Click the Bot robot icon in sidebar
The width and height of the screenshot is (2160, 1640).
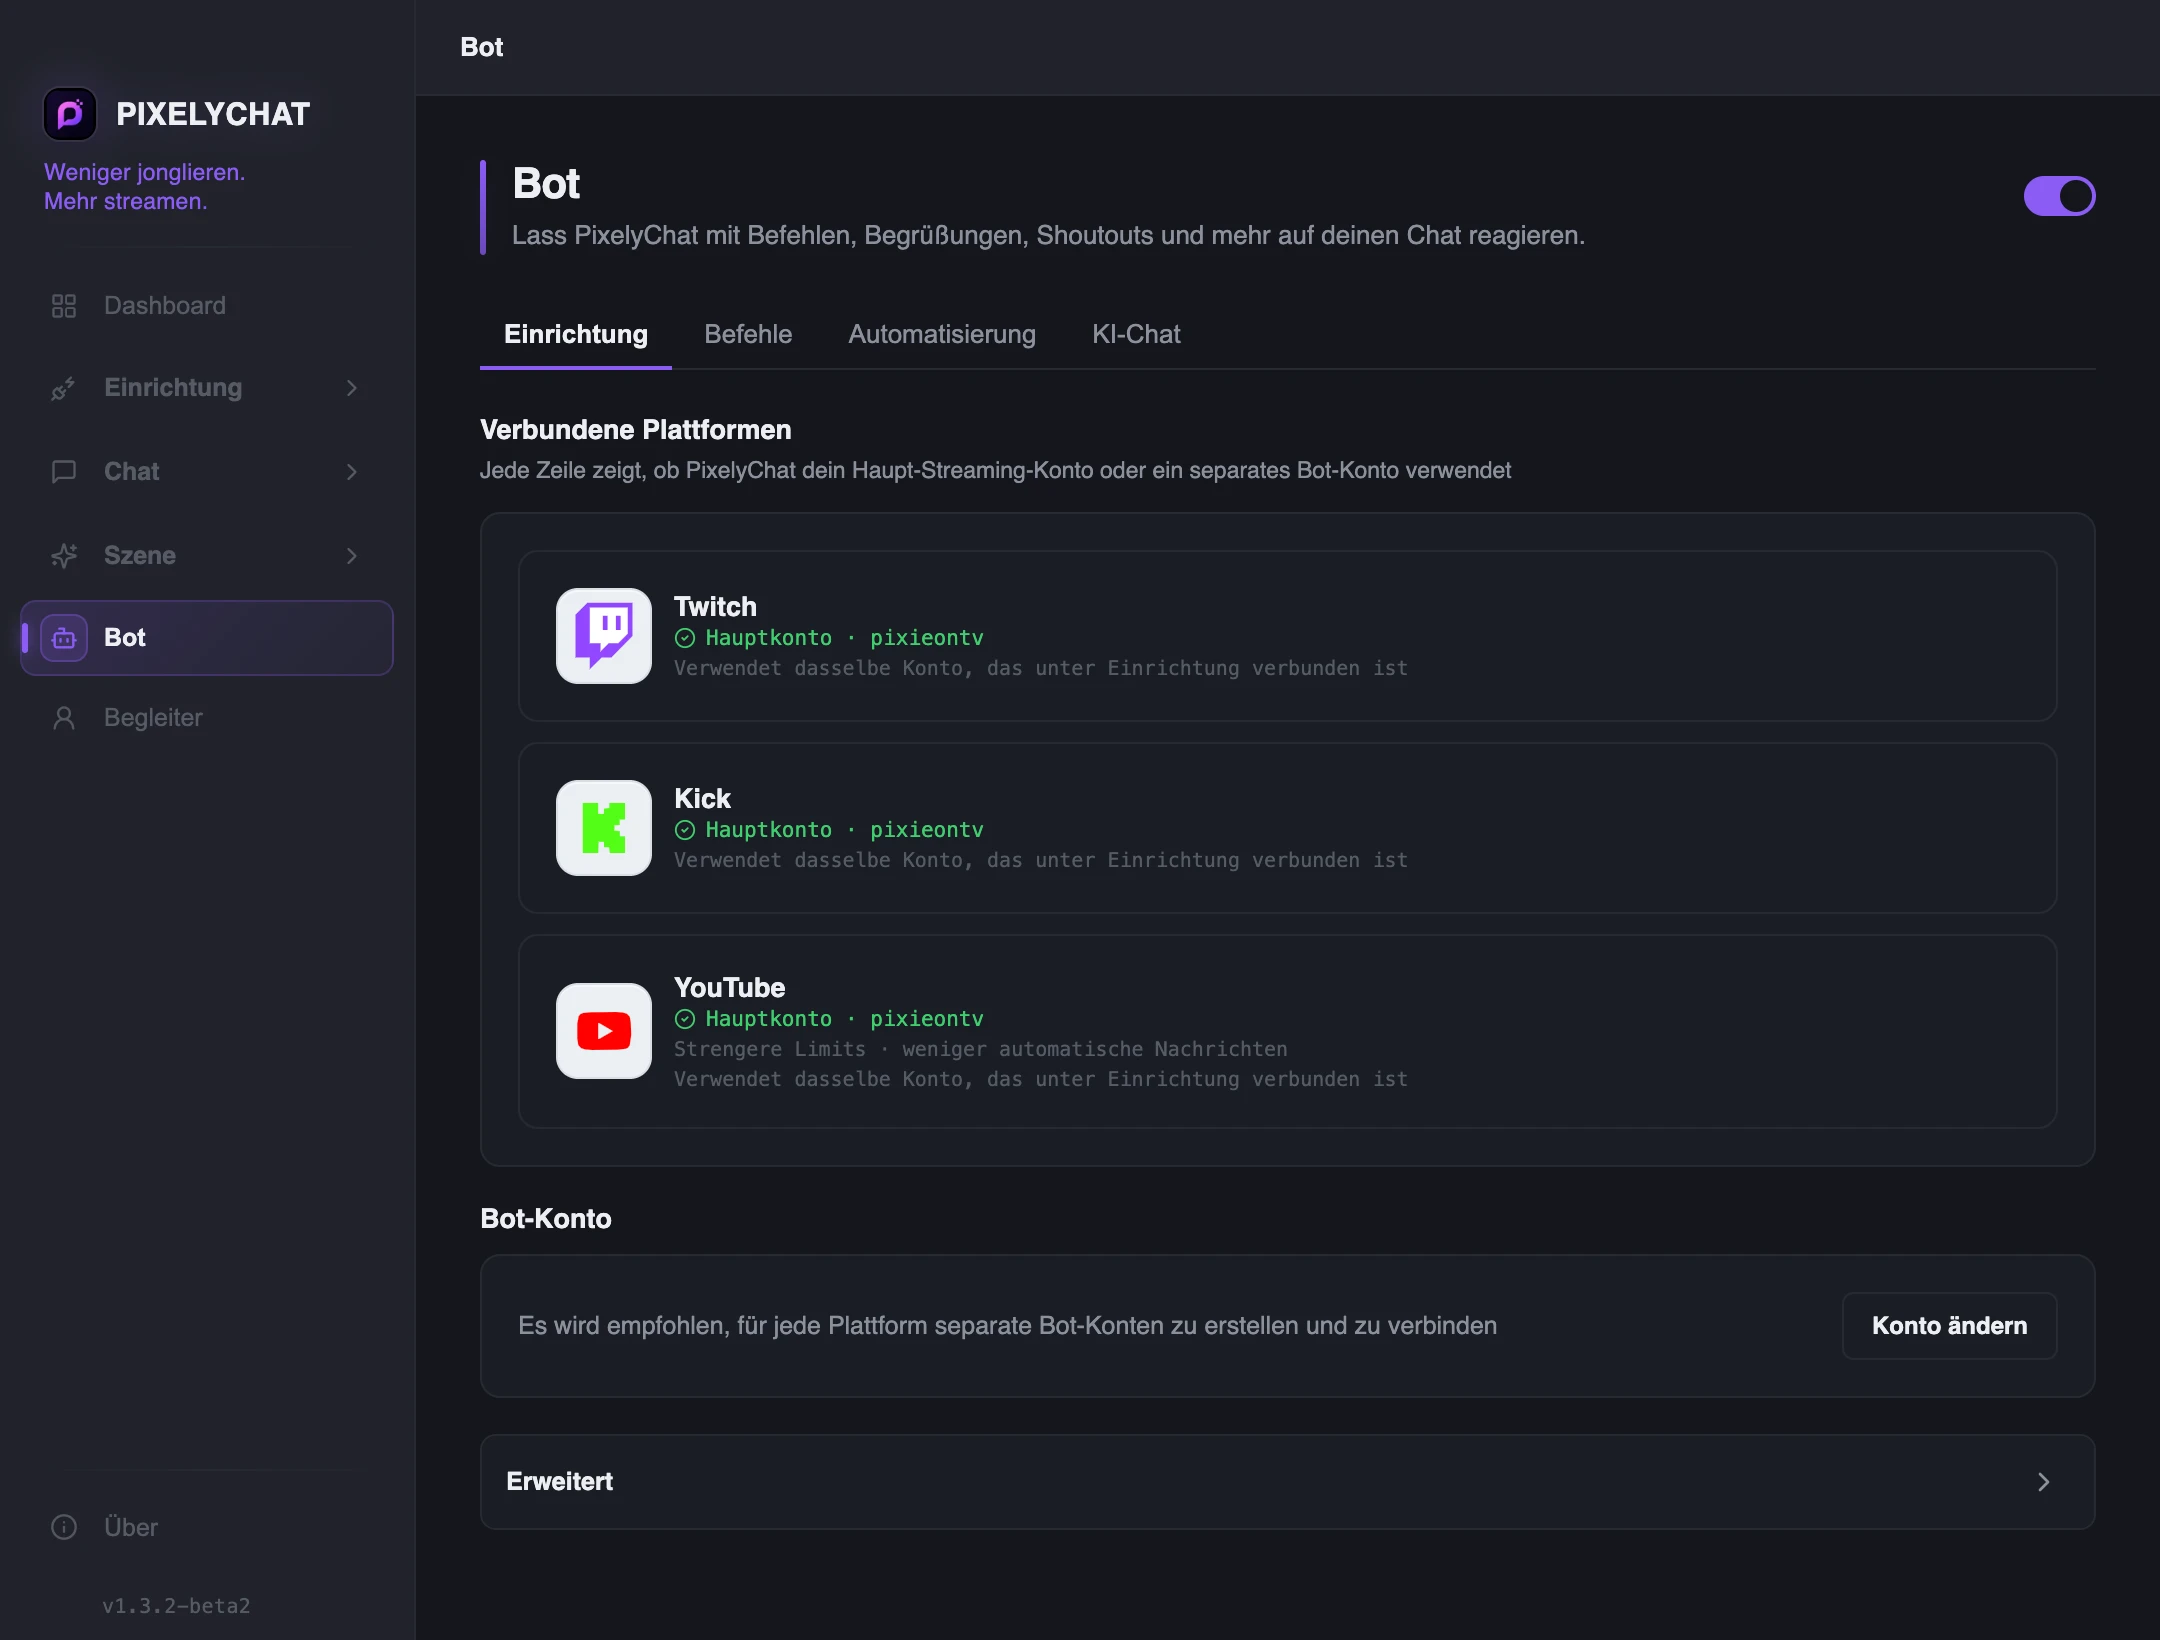click(64, 638)
